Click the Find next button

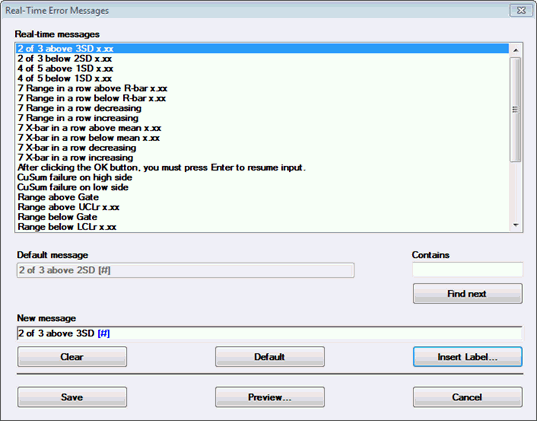(x=467, y=294)
